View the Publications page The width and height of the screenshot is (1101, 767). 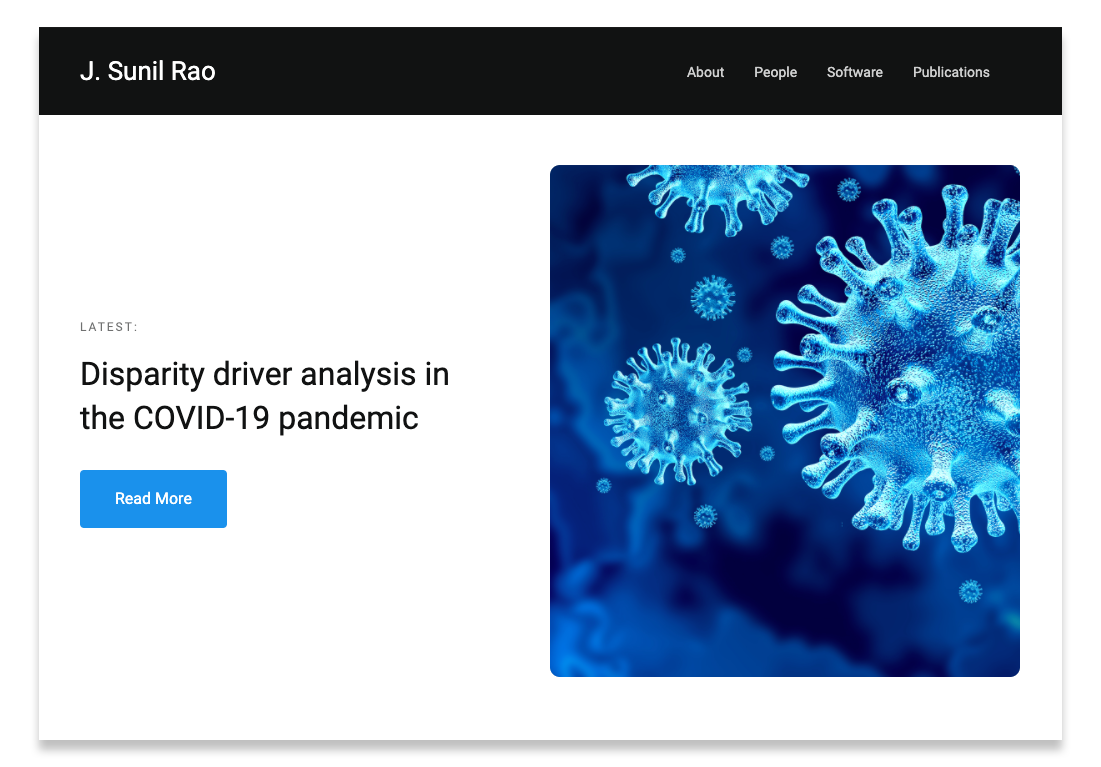point(951,72)
